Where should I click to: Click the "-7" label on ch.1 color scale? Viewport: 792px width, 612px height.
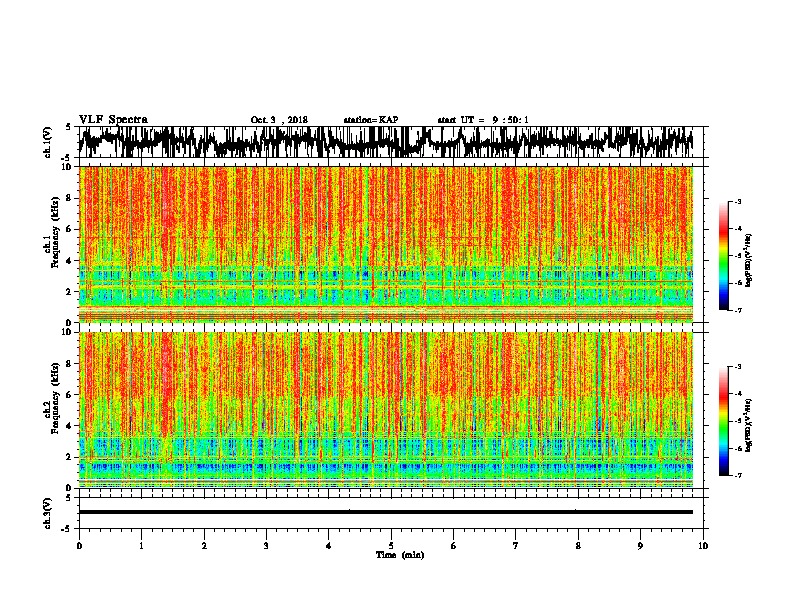(737, 310)
